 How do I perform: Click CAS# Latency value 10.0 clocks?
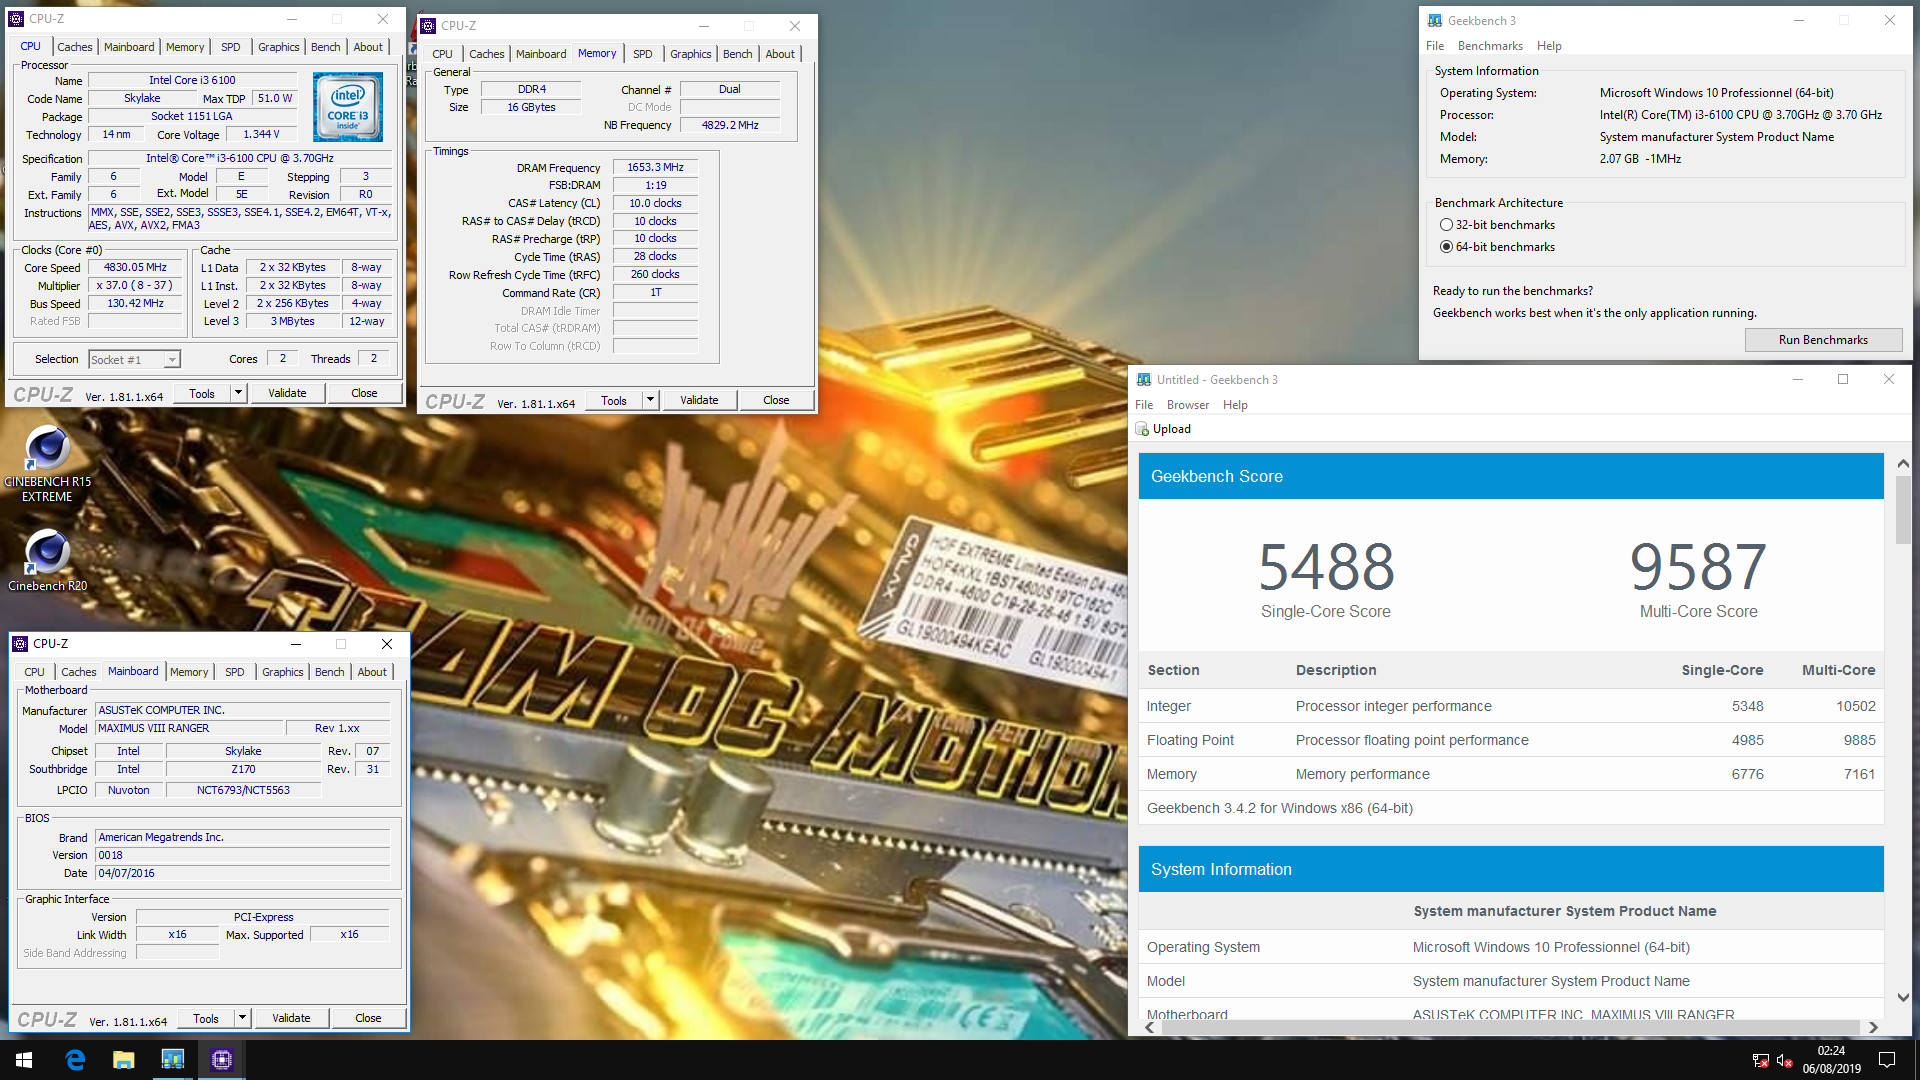[x=655, y=204]
